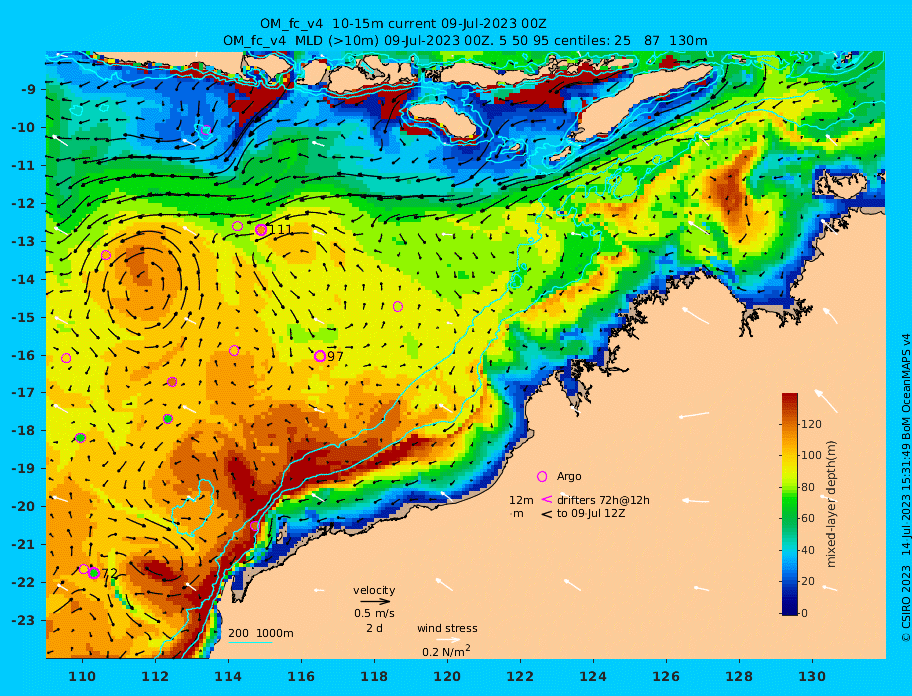912x696 pixels.
Task: Click the '0.5 m/s' velocity value
Action: tap(374, 613)
